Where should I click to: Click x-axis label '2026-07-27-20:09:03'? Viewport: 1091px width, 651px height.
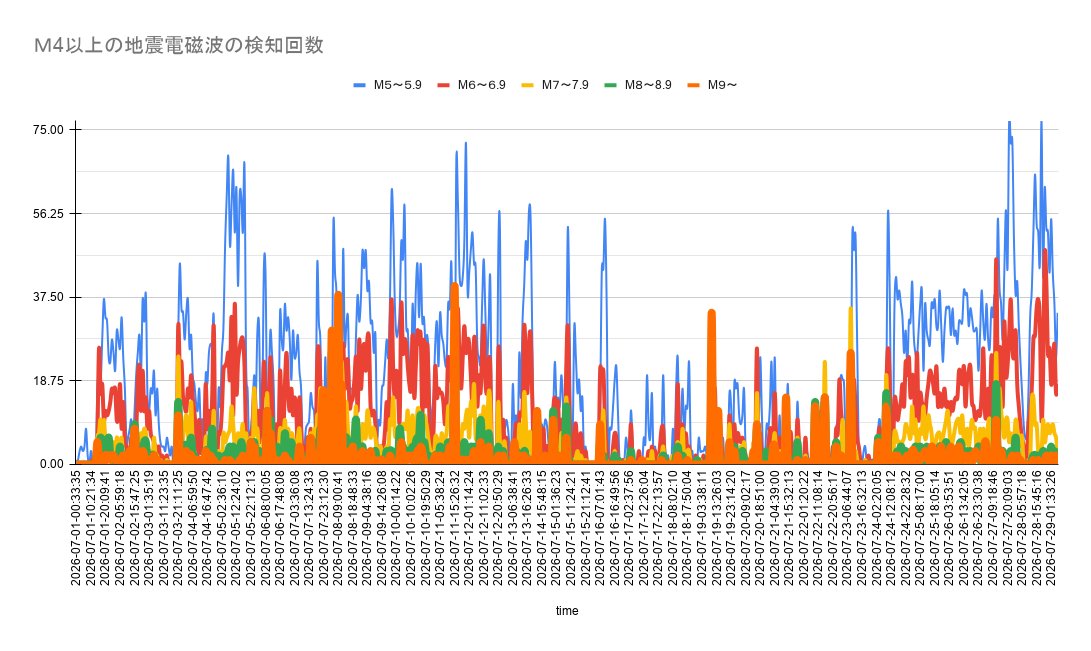pos(1010,528)
